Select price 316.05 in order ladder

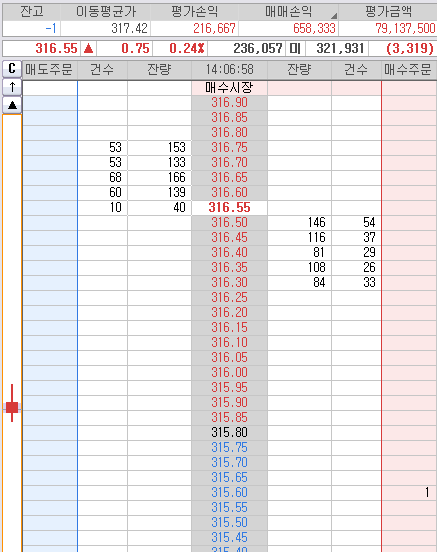tap(229, 358)
